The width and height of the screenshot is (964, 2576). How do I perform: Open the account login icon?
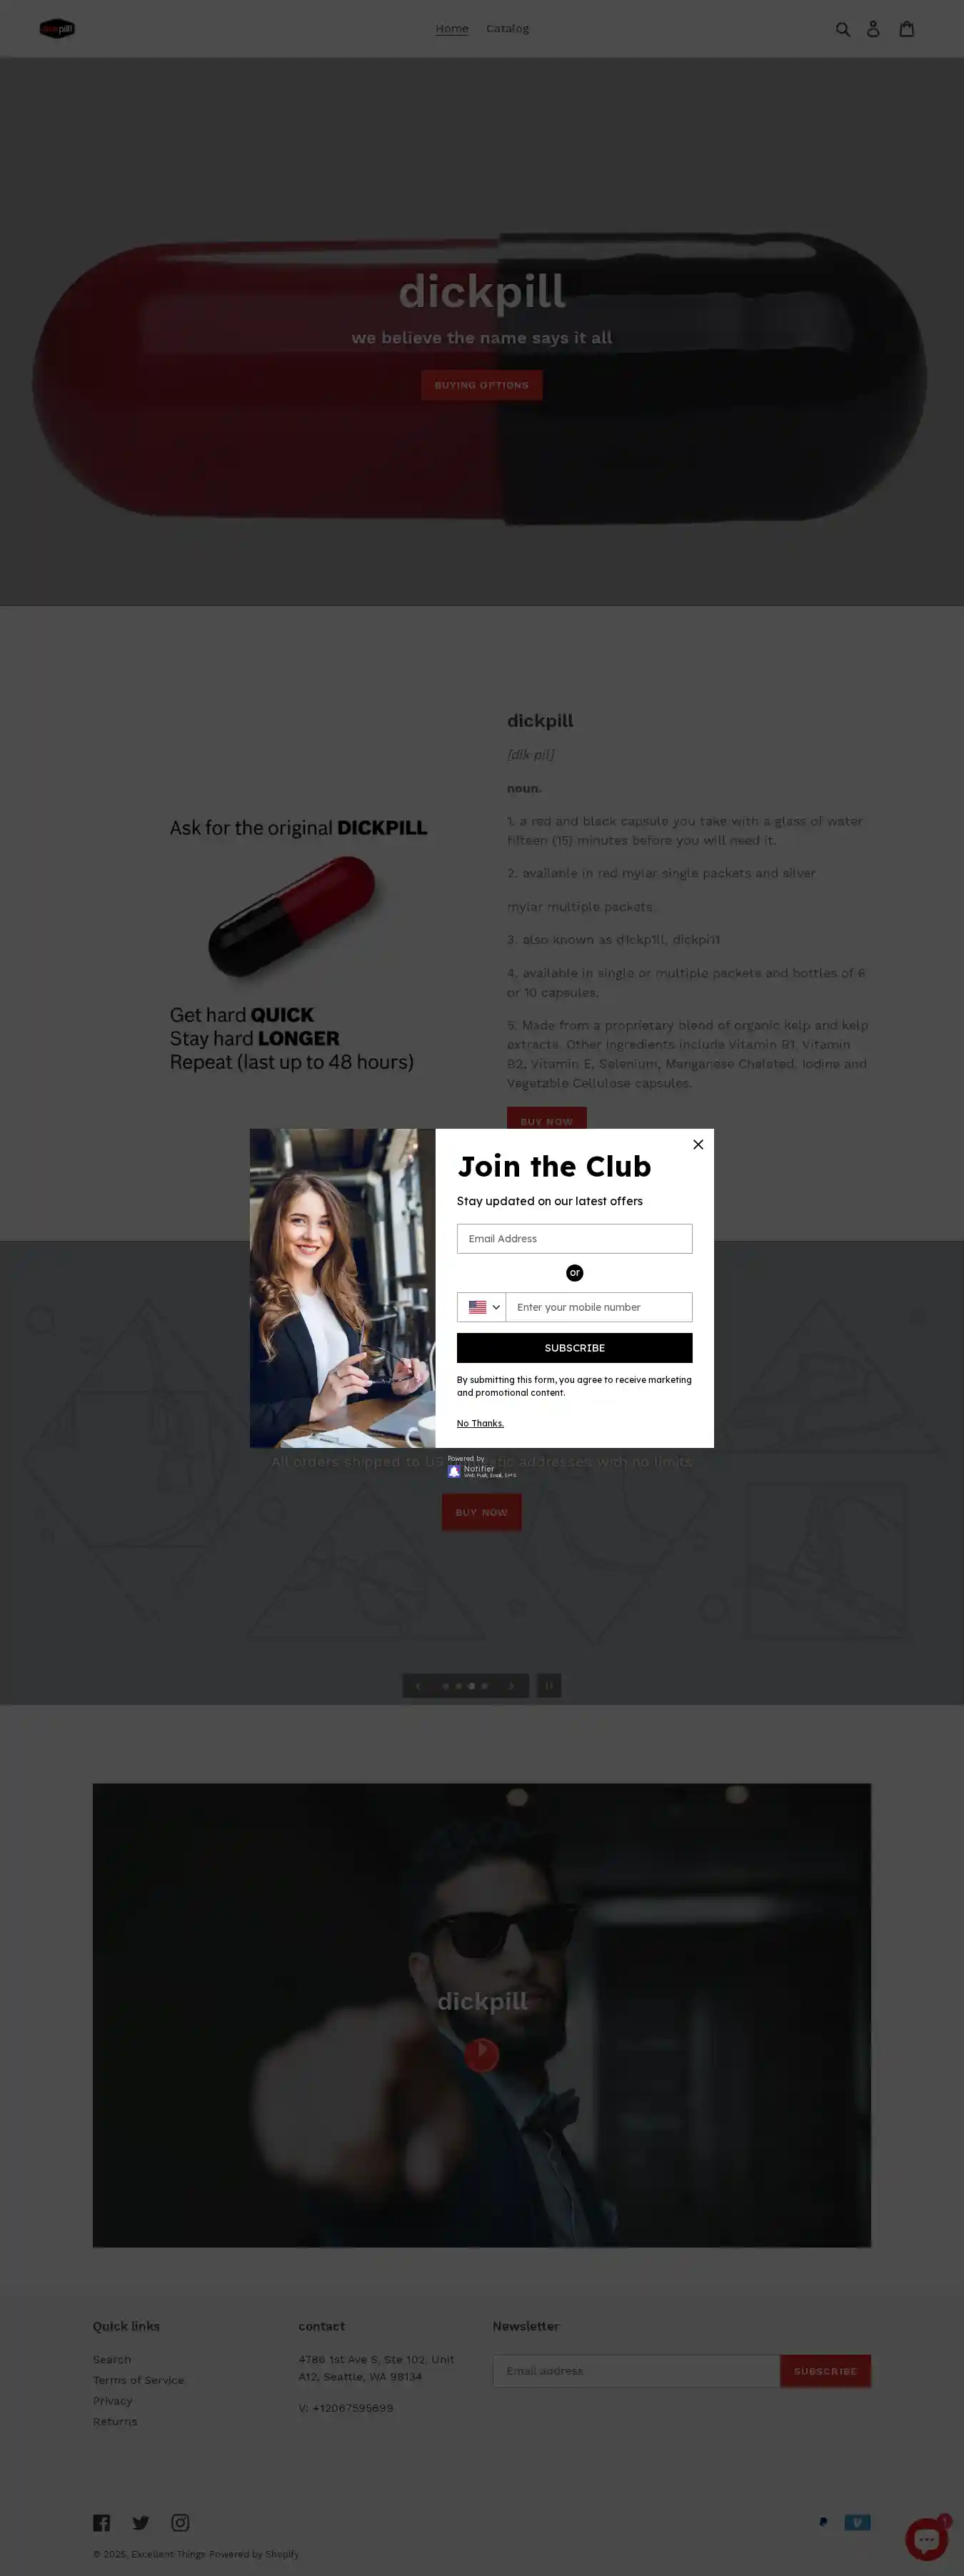click(x=873, y=29)
